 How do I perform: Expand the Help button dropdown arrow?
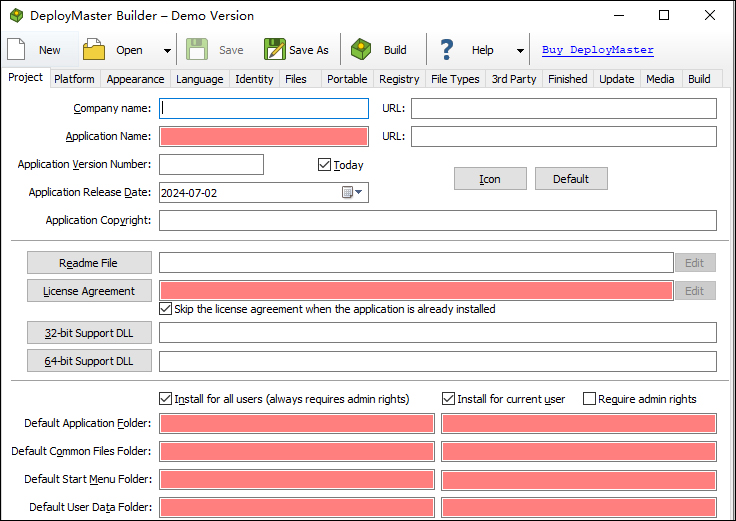(x=520, y=50)
